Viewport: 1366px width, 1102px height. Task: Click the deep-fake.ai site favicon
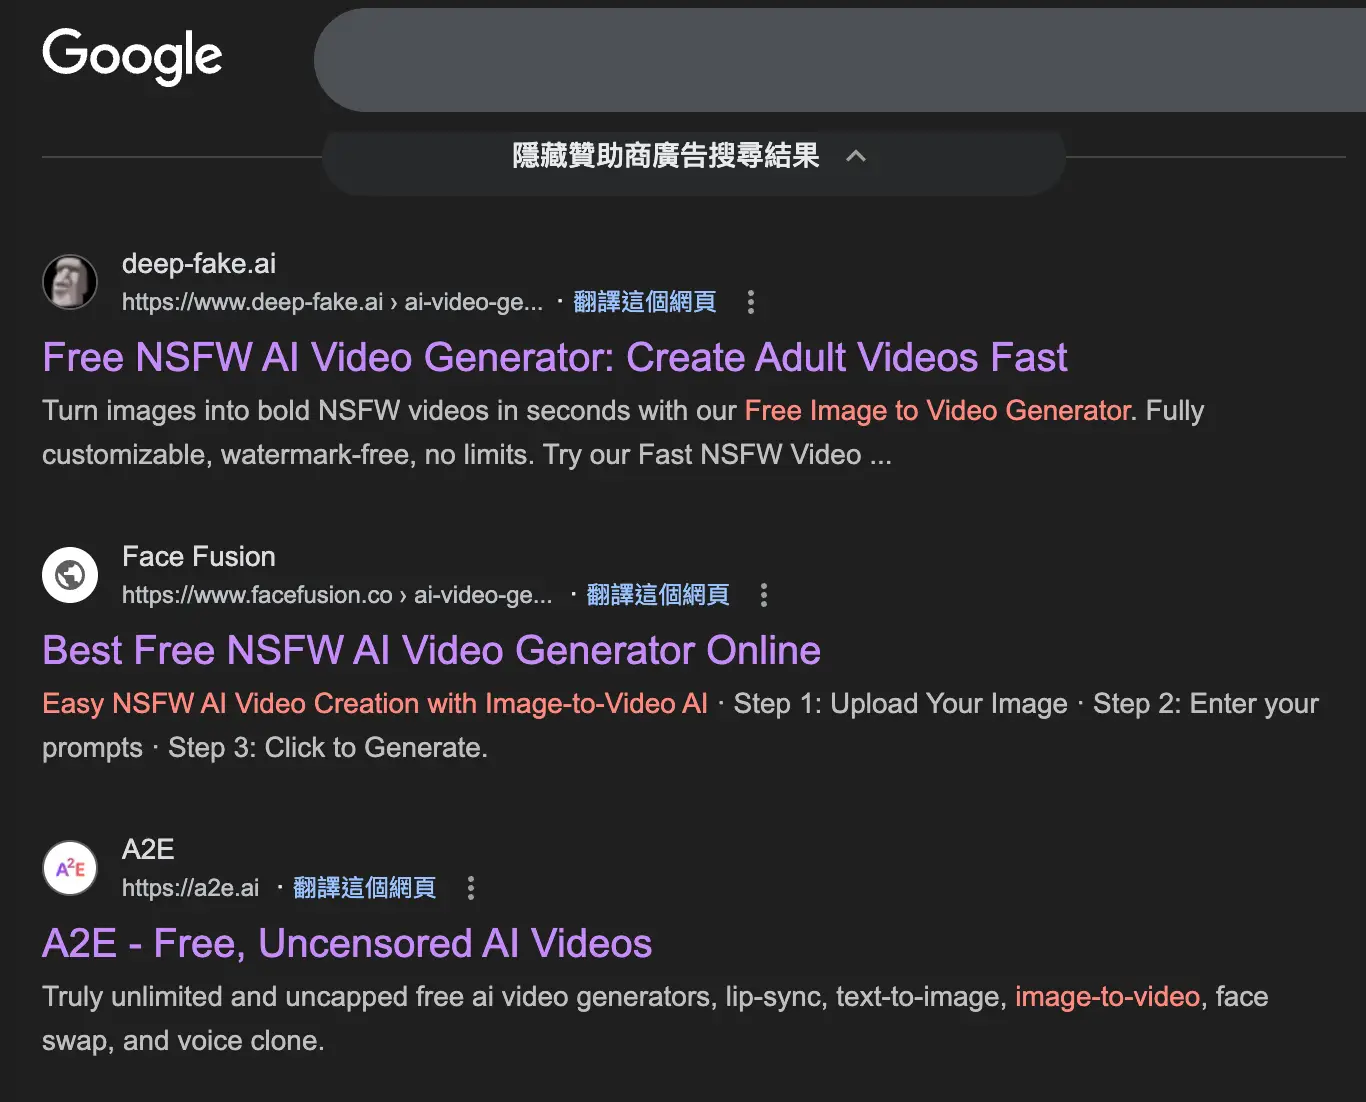[70, 282]
